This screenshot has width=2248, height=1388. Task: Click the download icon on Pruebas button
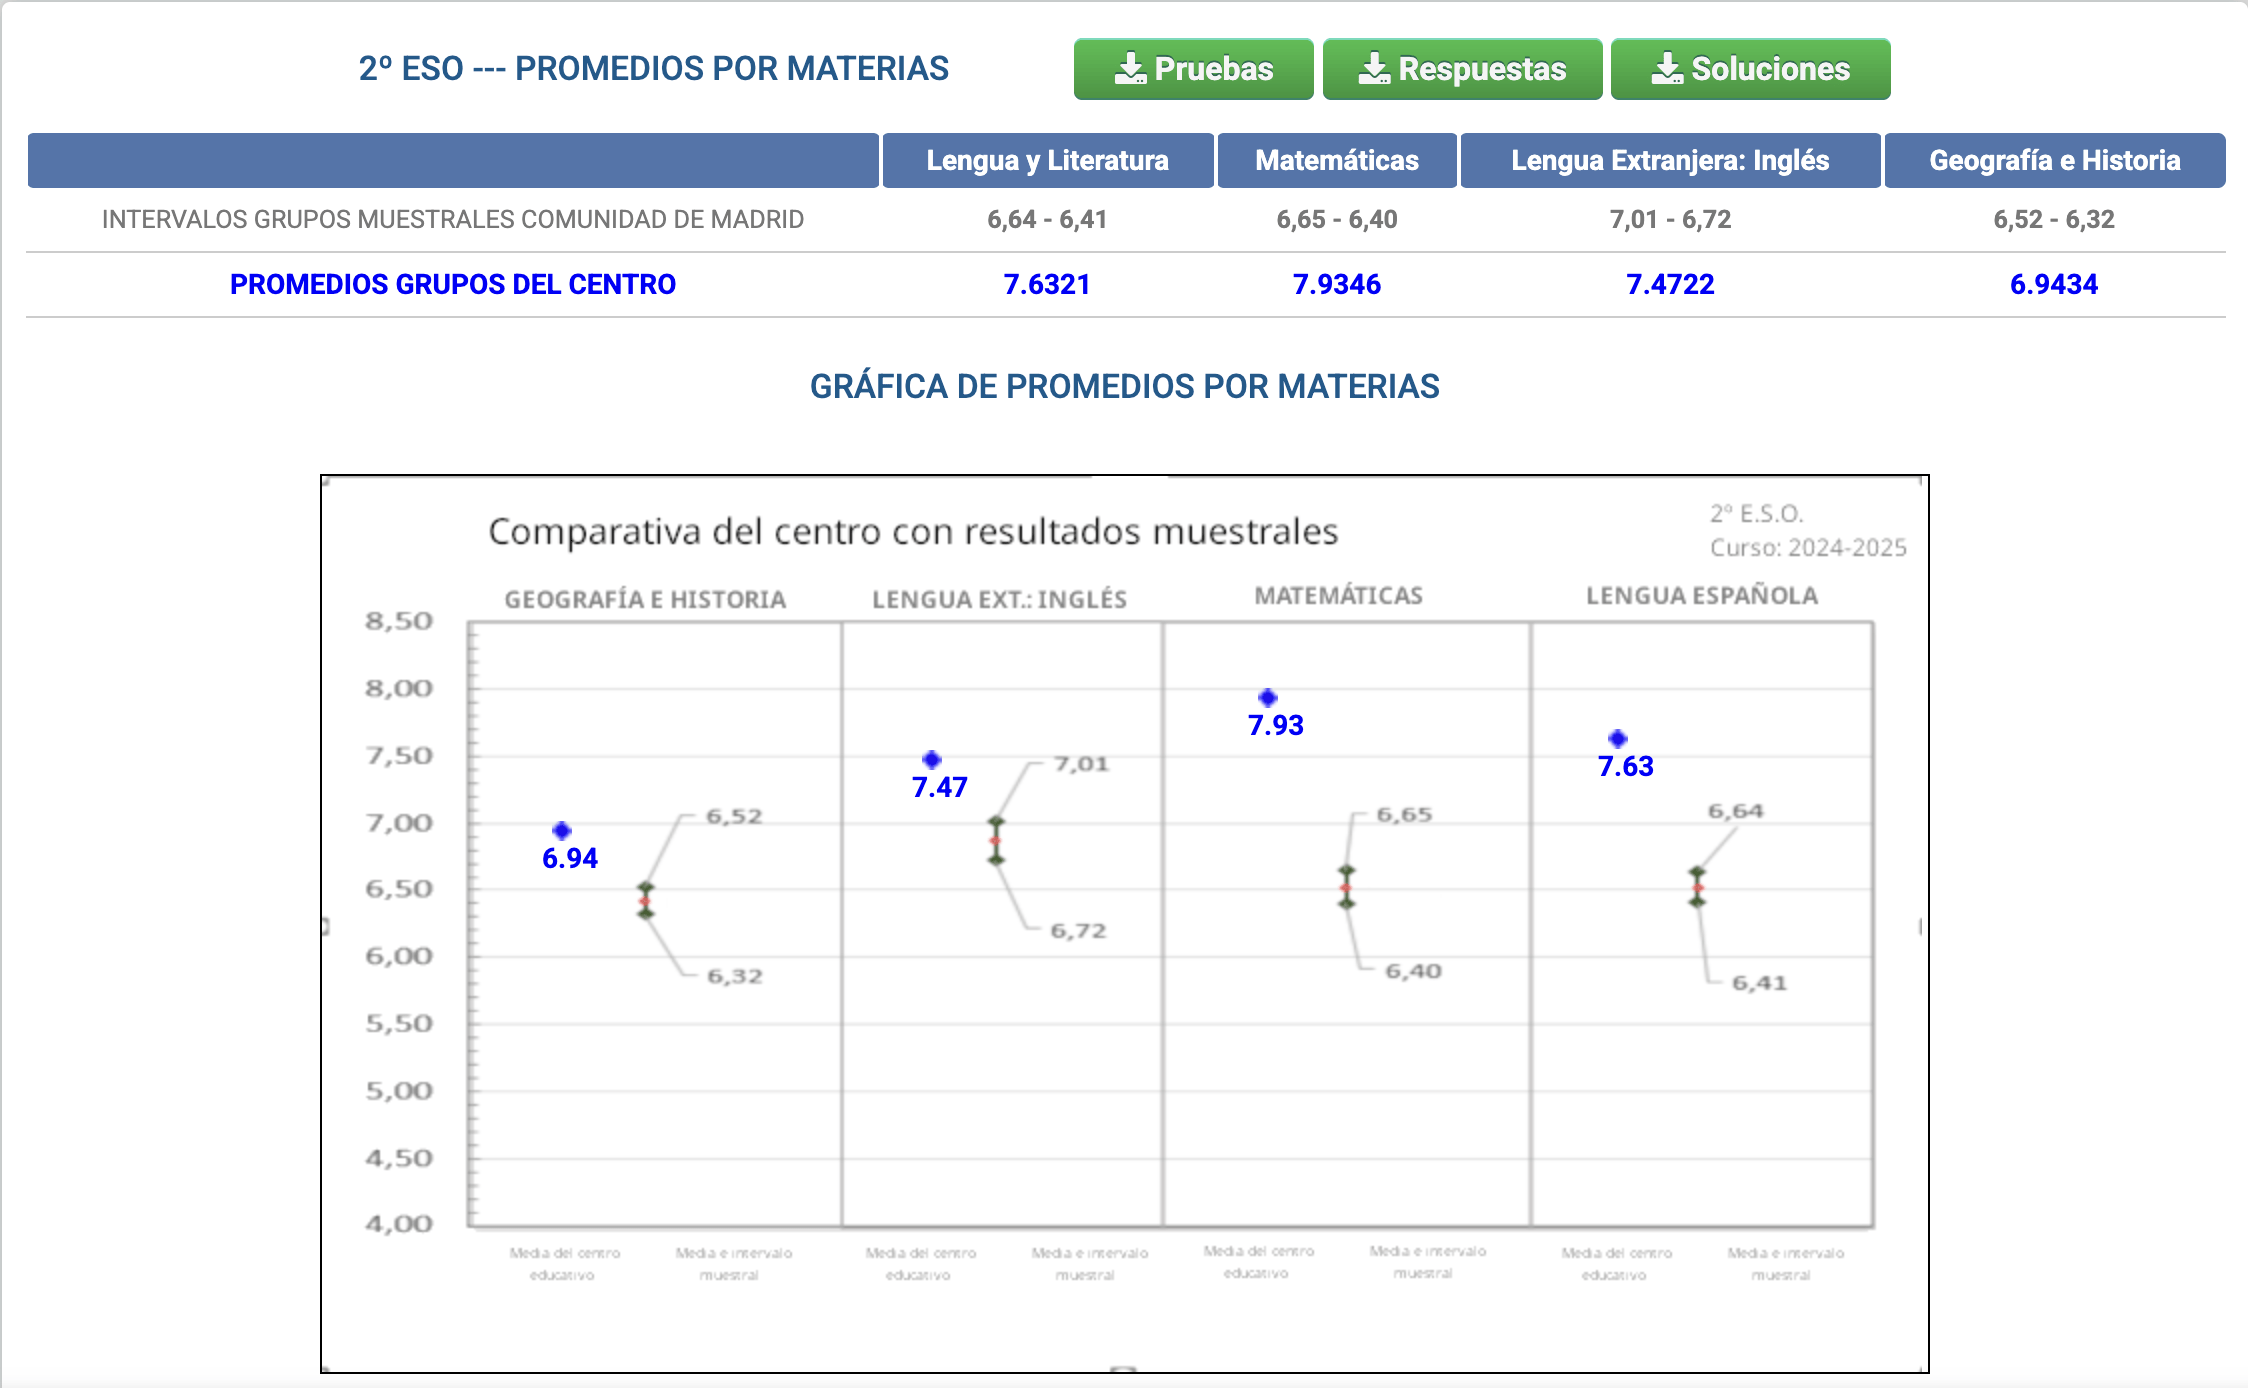click(1130, 69)
